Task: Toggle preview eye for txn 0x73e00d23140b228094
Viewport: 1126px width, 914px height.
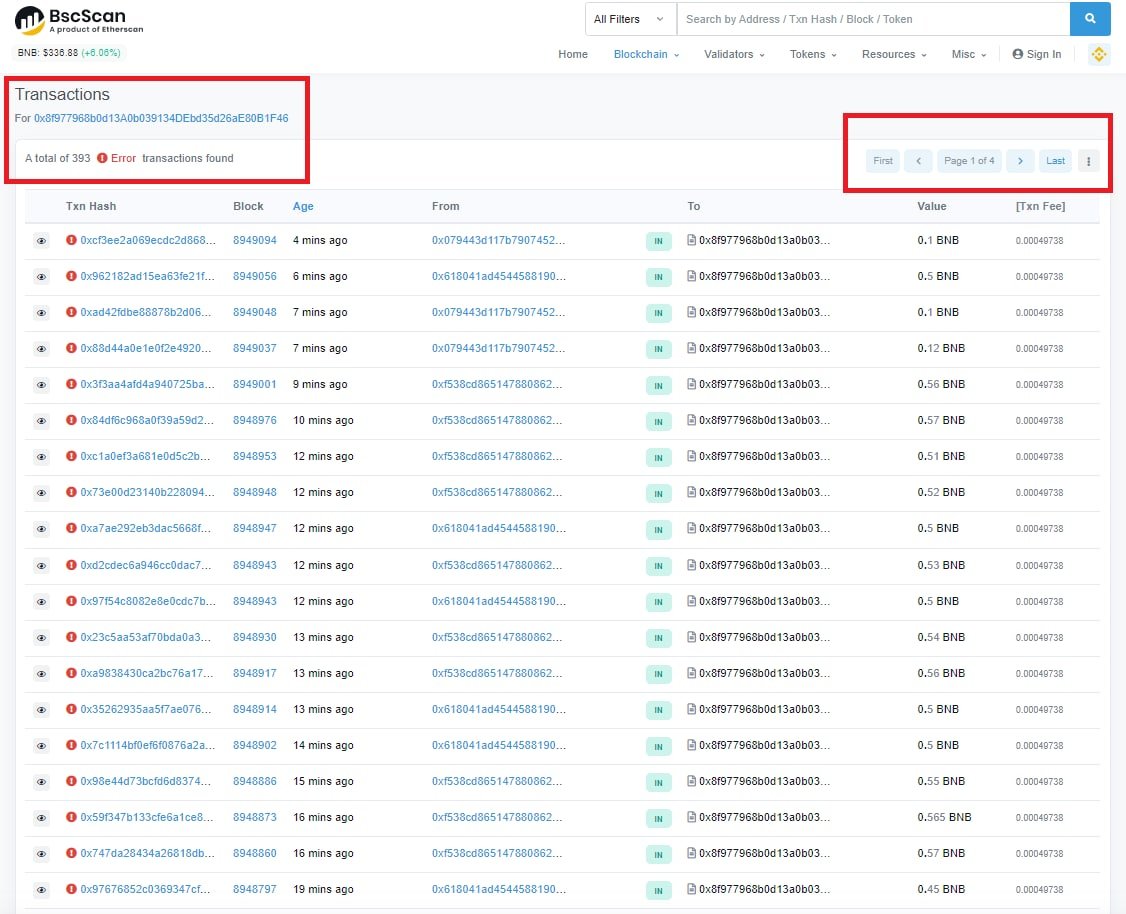Action: 42,493
